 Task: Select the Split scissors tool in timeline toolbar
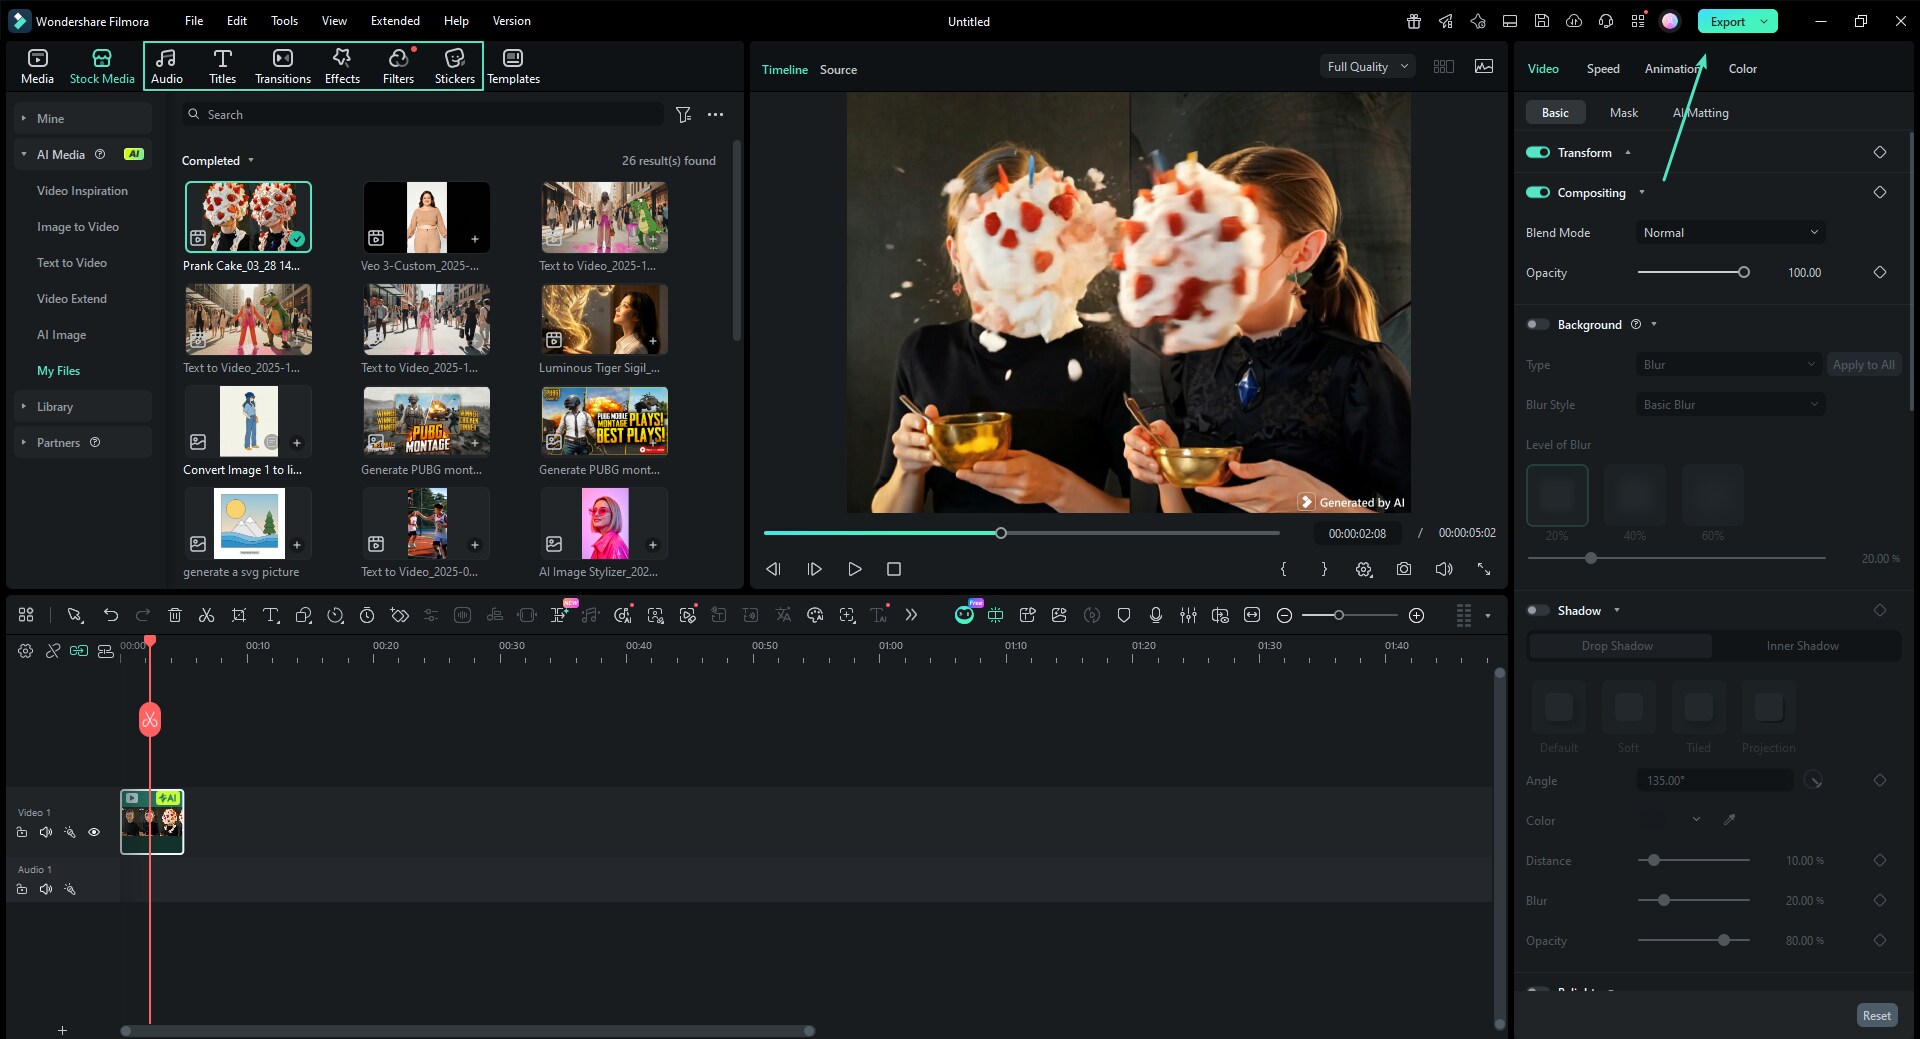click(x=207, y=615)
